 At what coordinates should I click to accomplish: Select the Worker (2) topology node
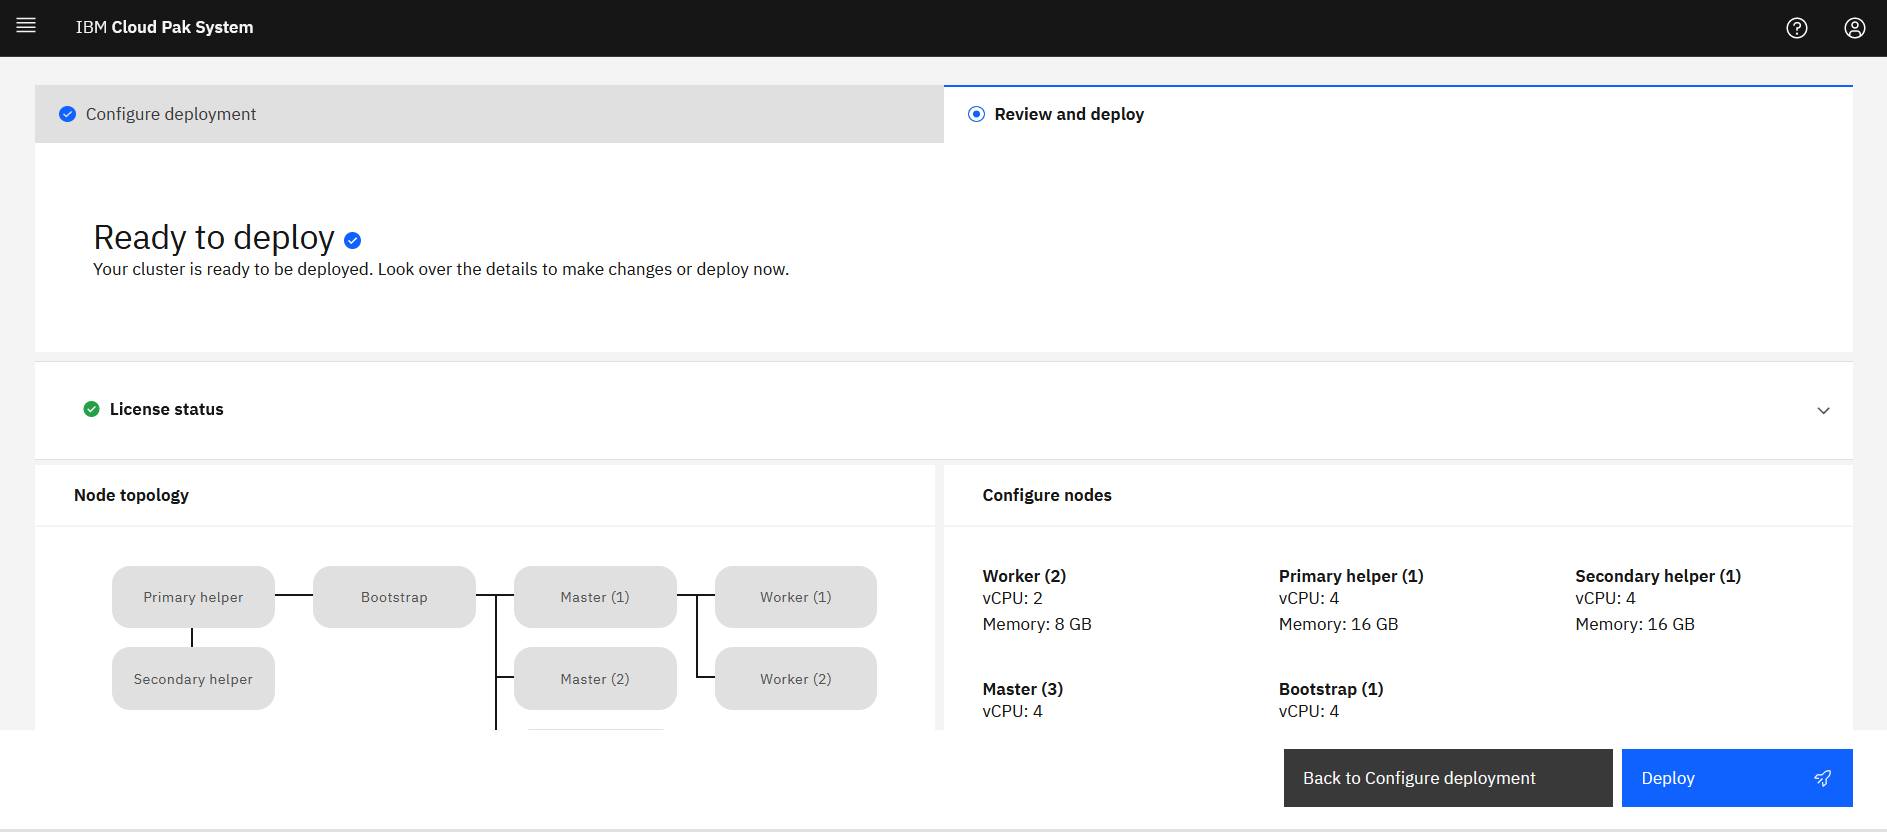[x=796, y=679]
